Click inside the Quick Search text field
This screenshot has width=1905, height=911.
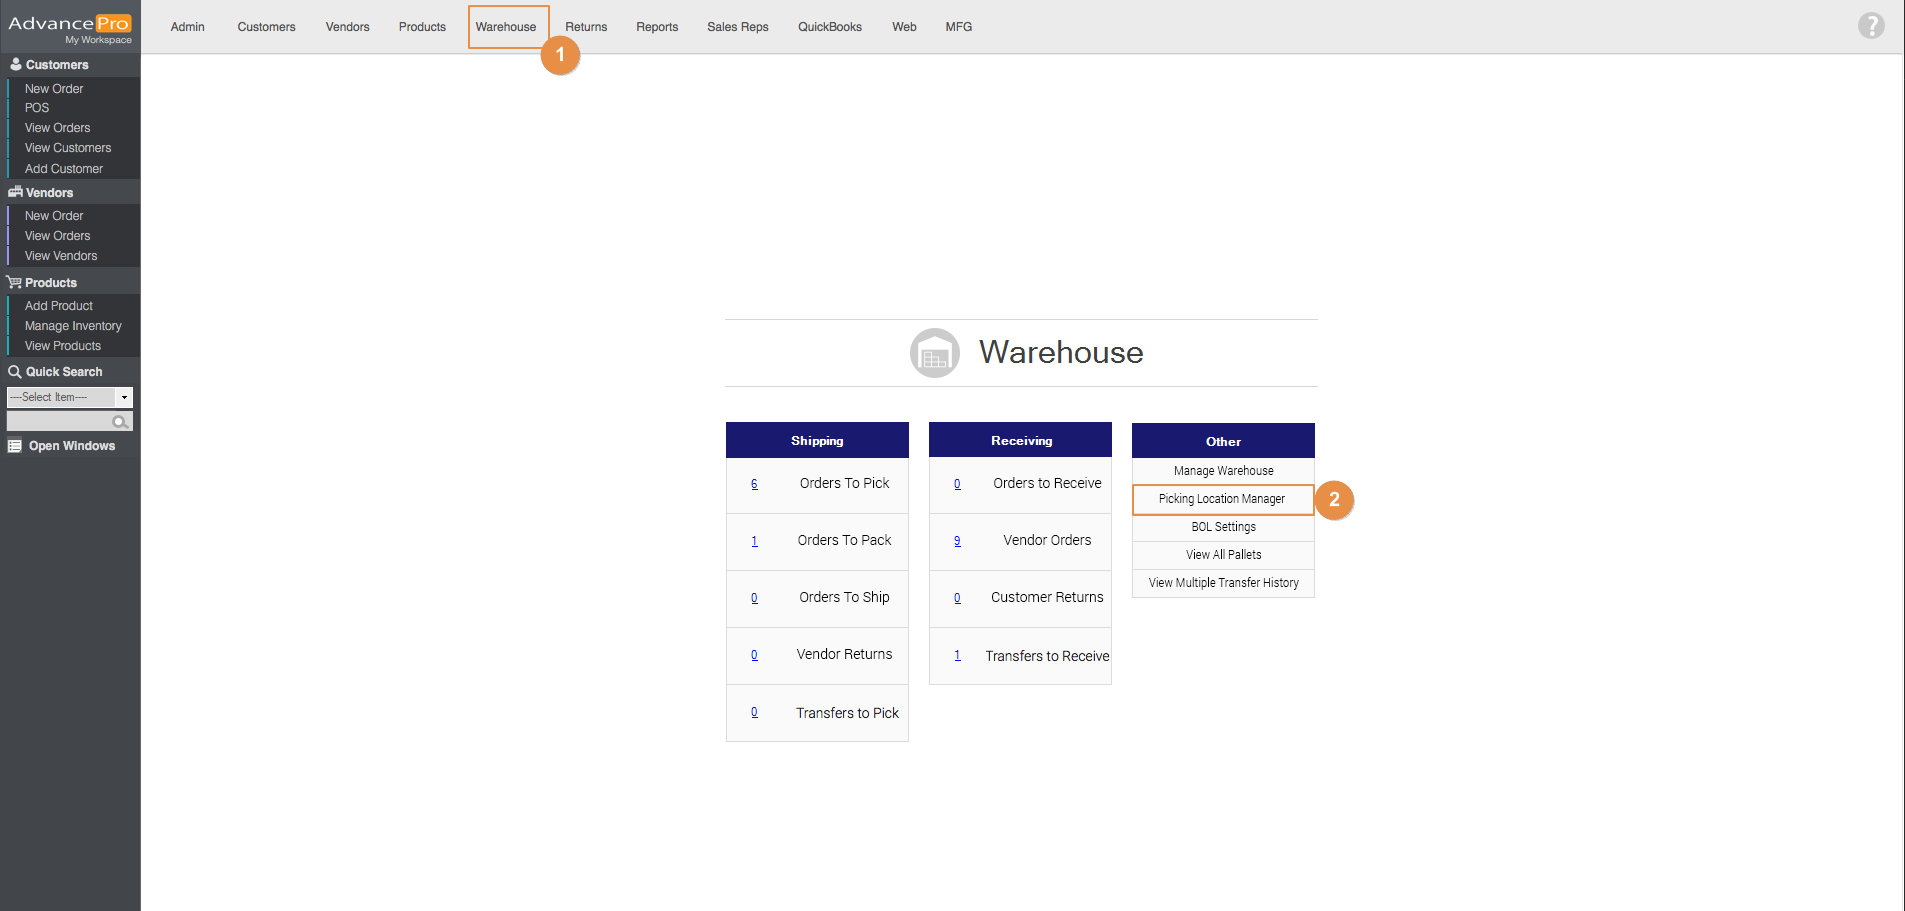[60, 422]
